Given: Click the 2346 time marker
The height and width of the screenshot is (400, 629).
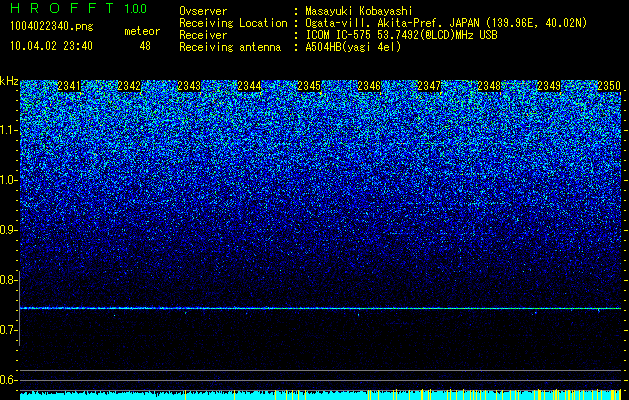Looking at the screenshot, I should coord(369,86).
